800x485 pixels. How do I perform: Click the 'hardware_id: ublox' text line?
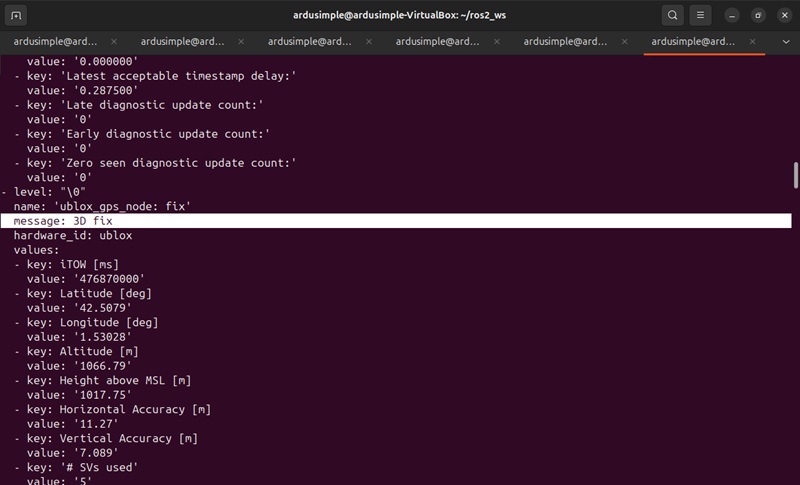(72, 236)
